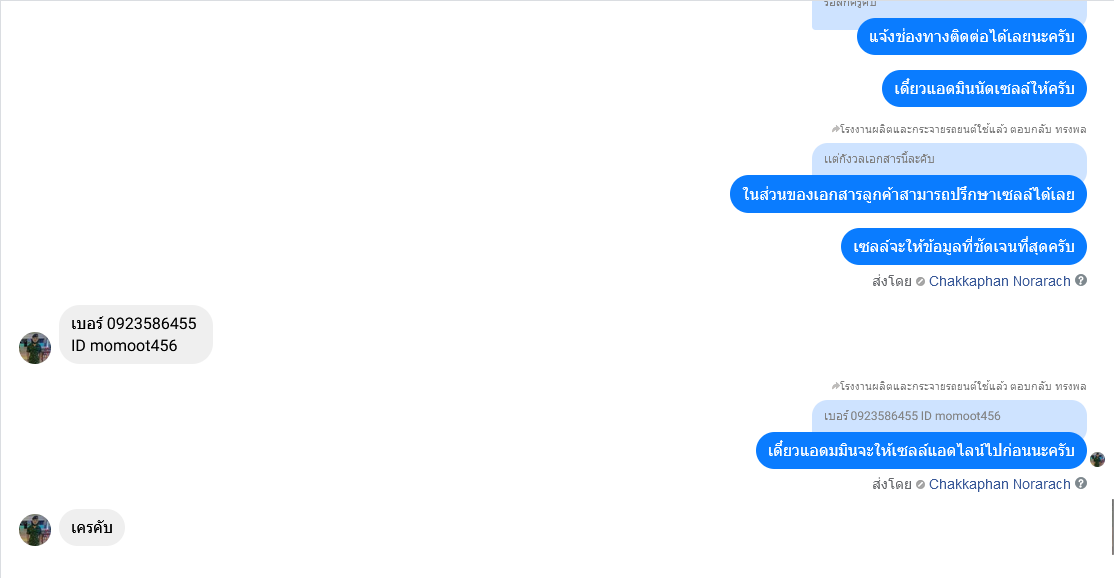This screenshot has width=1114, height=578.
Task: Select the เดี๋ยวแอดมินนัดเซลล์ให้ครับ message bubble
Action: [984, 89]
